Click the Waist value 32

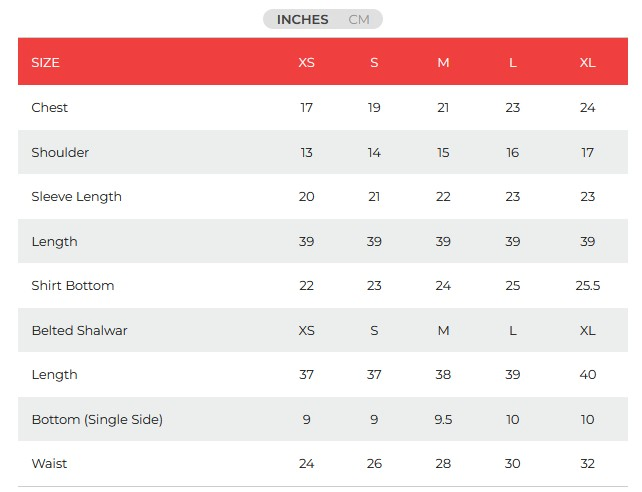pyautogui.click(x=587, y=464)
